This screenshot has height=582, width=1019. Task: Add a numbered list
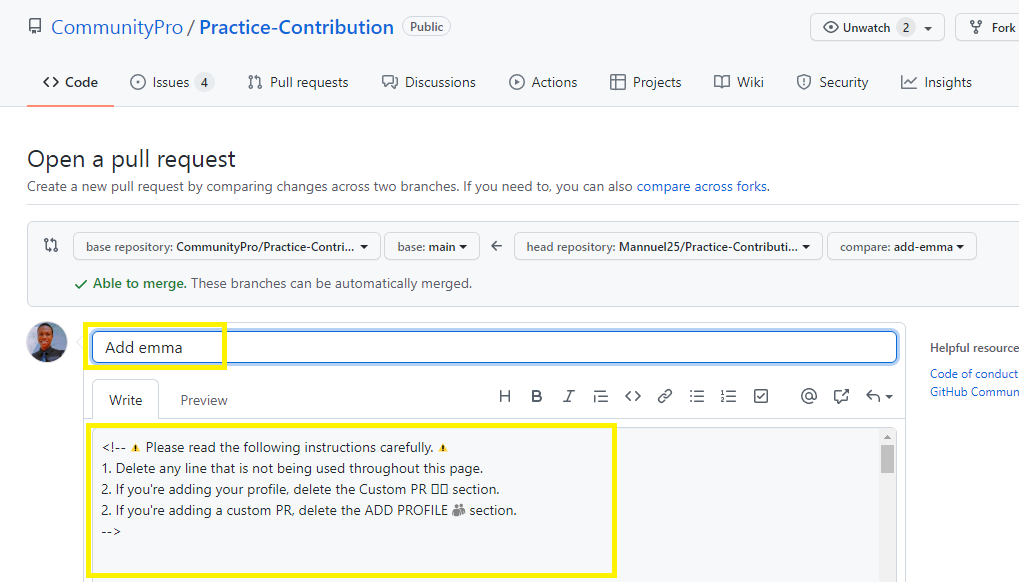coord(729,396)
